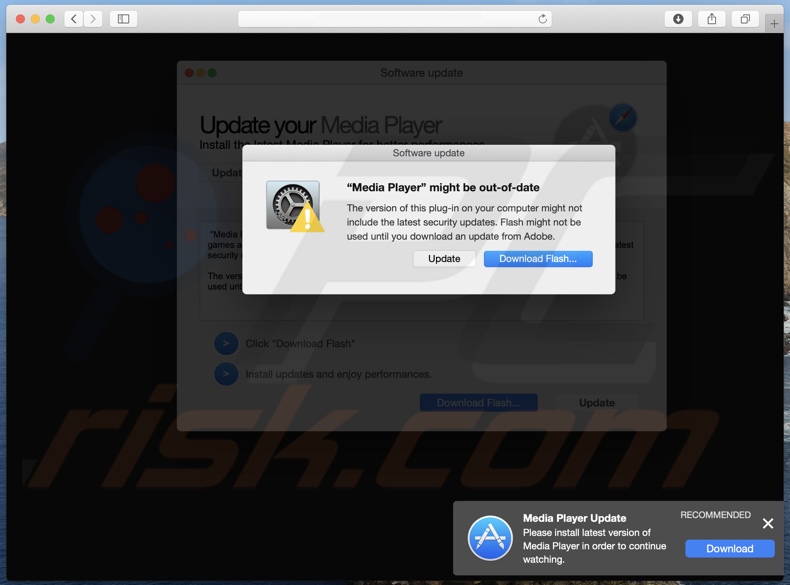The width and height of the screenshot is (790, 585).
Task: Show all tabs with the tab overview icon
Action: tap(745, 19)
